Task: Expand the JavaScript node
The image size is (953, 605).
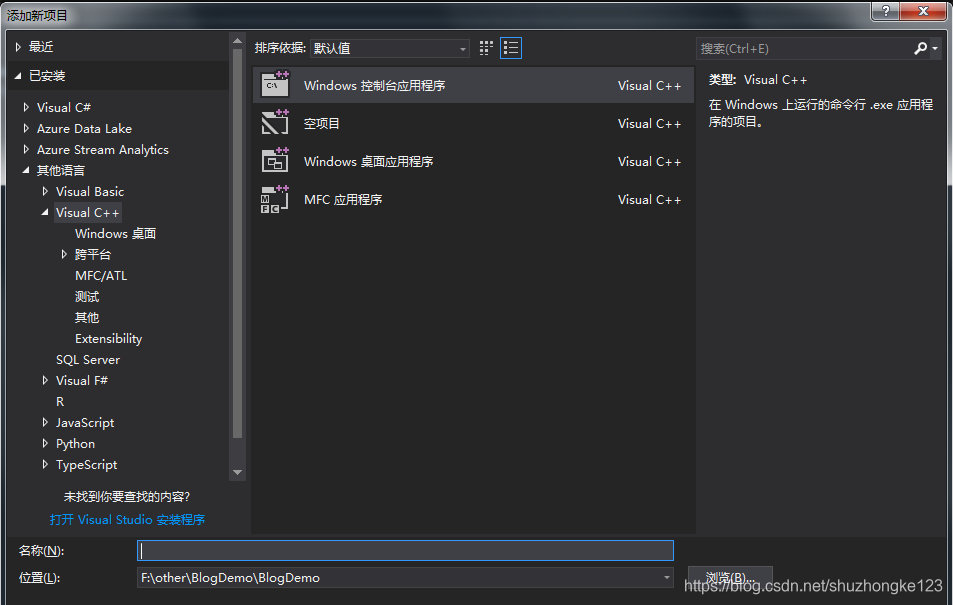Action: (45, 422)
